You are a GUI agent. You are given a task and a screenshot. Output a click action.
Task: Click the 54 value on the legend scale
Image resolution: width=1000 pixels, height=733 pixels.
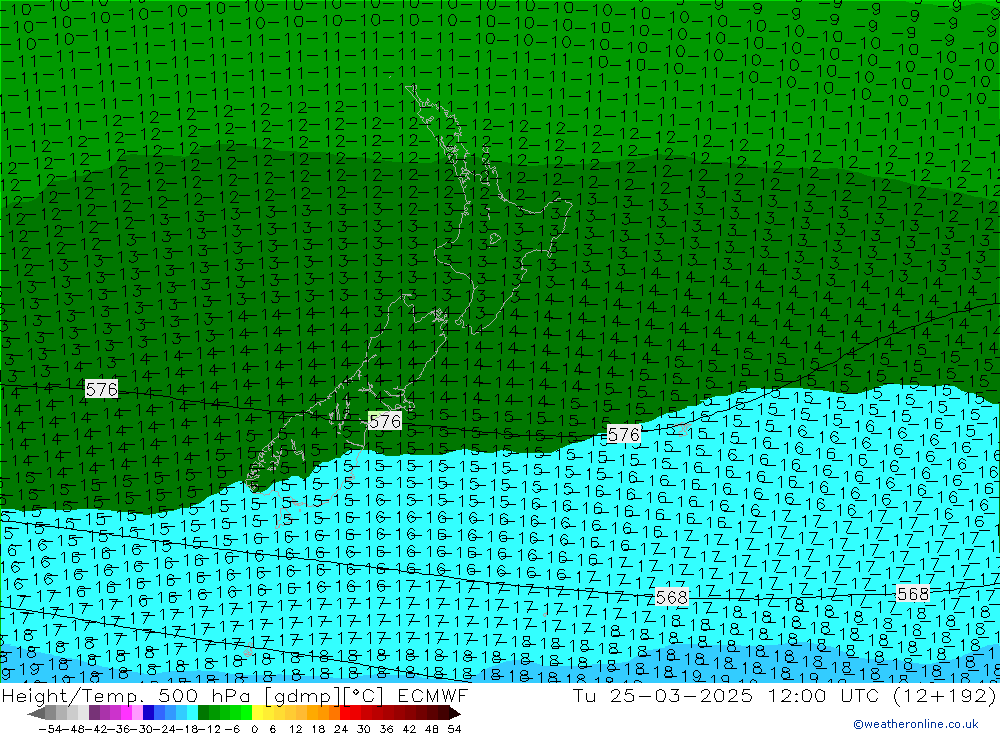pos(454,729)
